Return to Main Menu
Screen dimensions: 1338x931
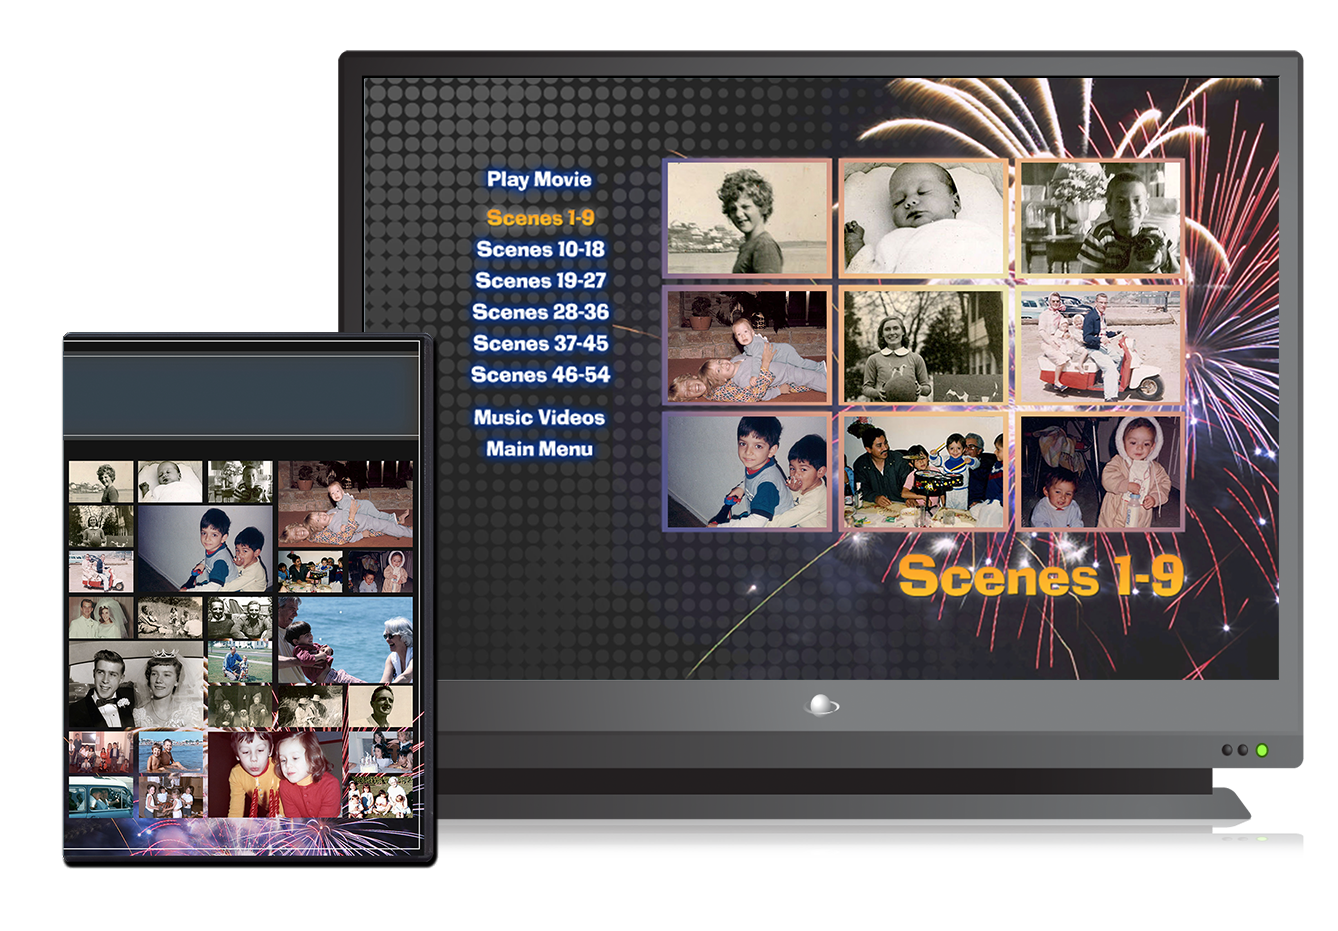coord(539,449)
